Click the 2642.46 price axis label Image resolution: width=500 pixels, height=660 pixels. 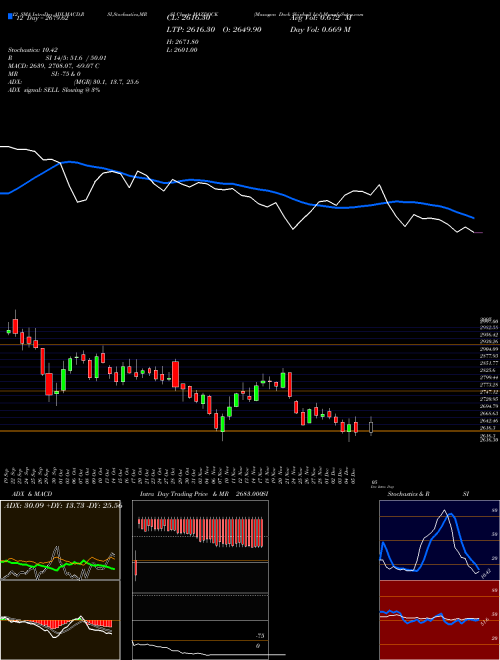[x=489, y=420]
